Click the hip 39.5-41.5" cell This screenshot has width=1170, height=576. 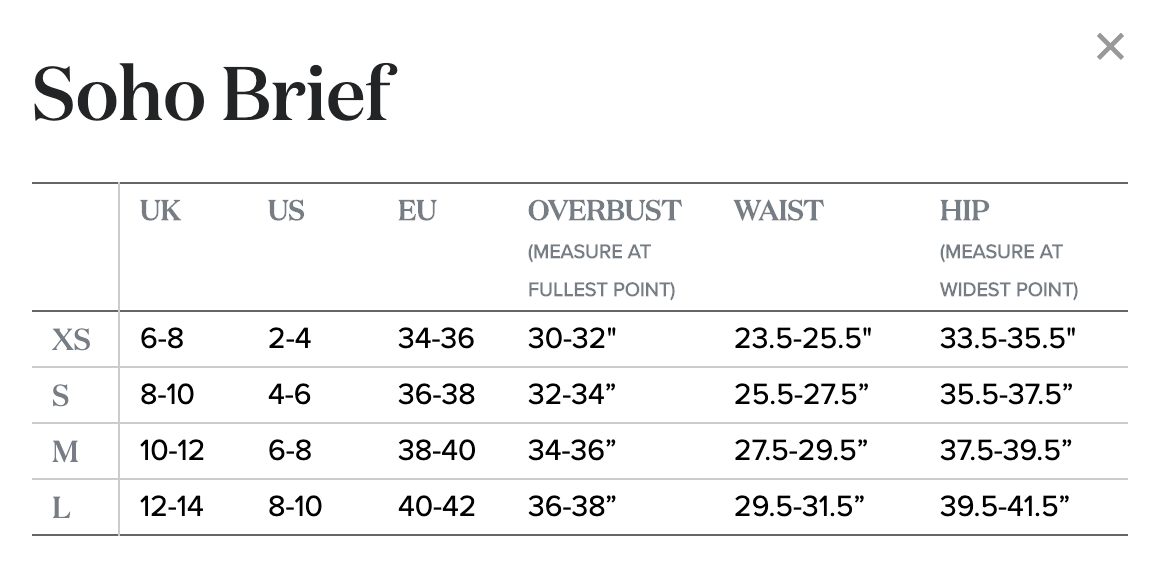(1004, 507)
